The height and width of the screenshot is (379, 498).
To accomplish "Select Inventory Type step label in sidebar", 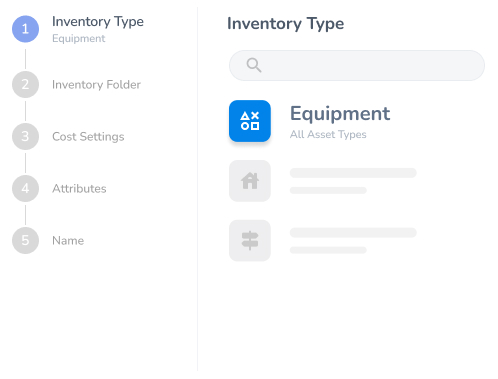I will point(98,22).
